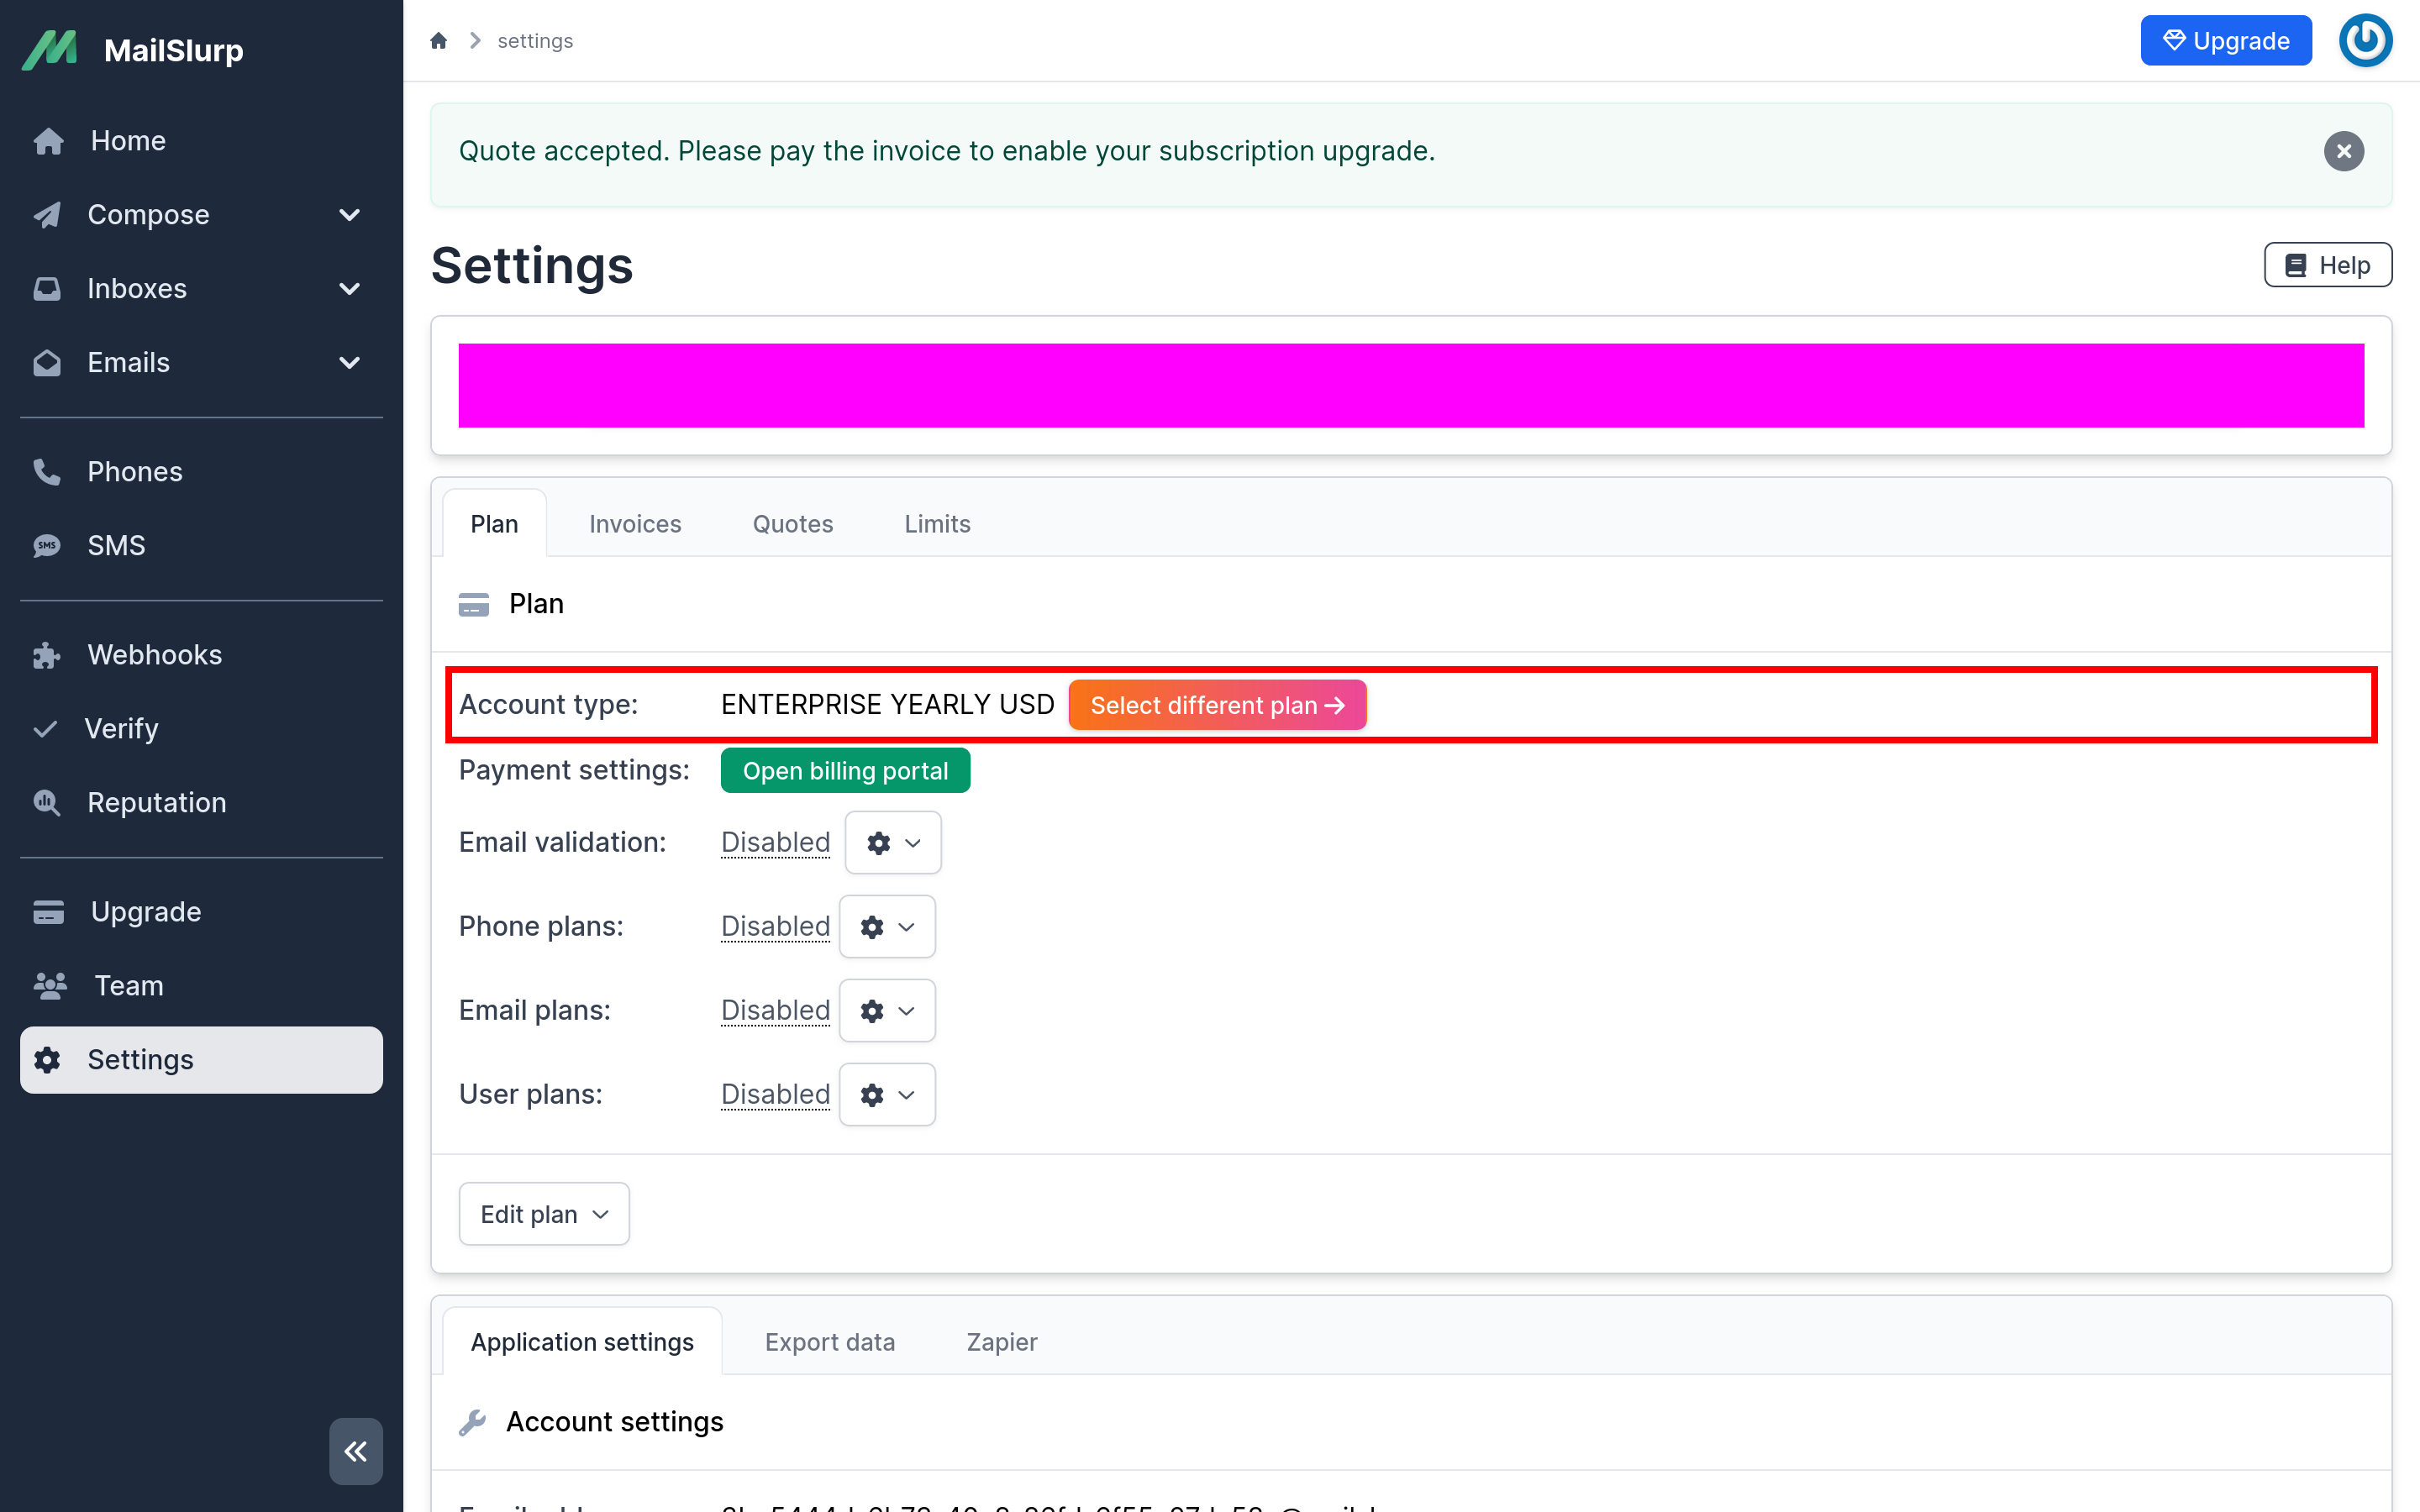Screen dimensions: 2420x1512
Task: Click the Compose paper plane icon
Action: click(x=47, y=215)
